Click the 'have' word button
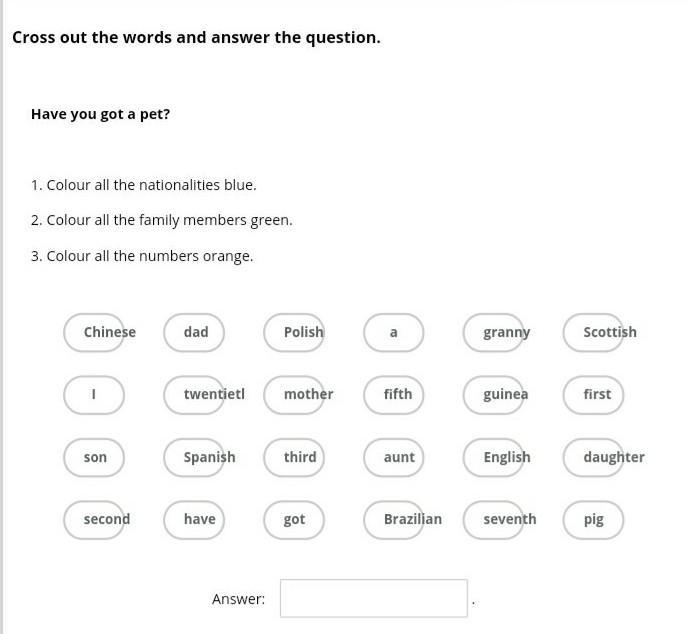Viewport: 688px width, 634px height. (195, 519)
